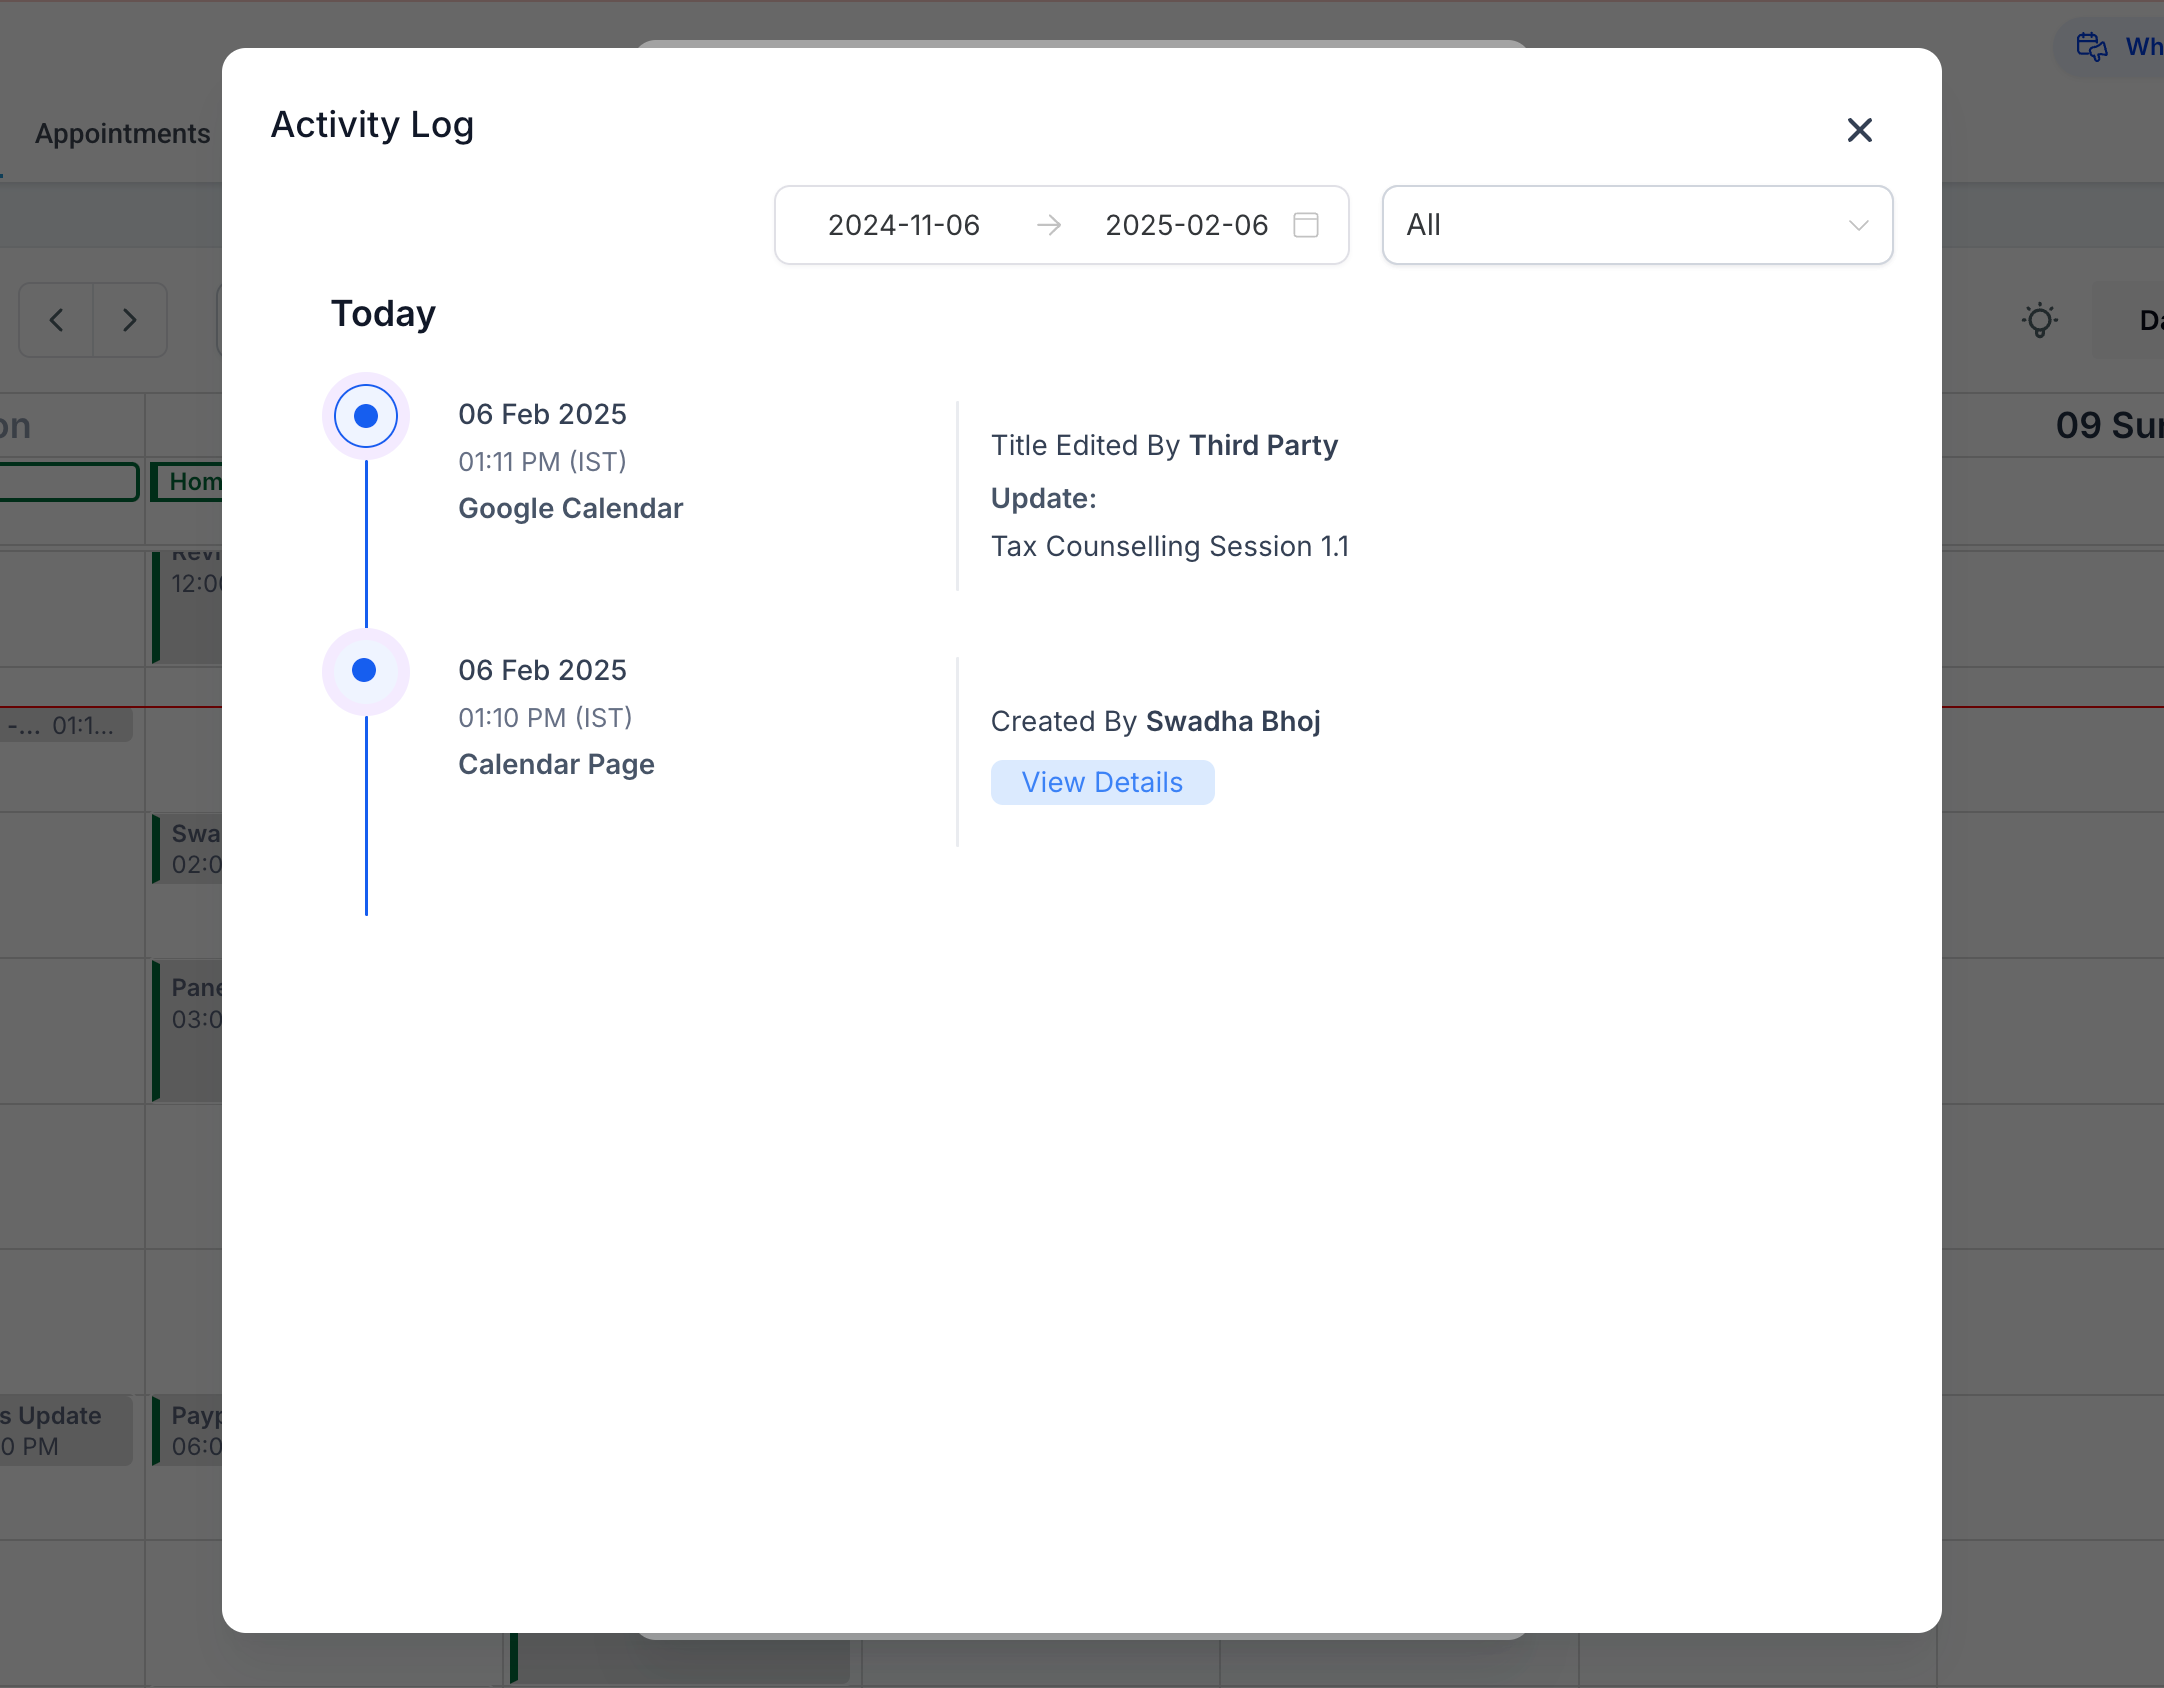
Task: Select the Google Calendar timeline marker
Action: (x=366, y=416)
